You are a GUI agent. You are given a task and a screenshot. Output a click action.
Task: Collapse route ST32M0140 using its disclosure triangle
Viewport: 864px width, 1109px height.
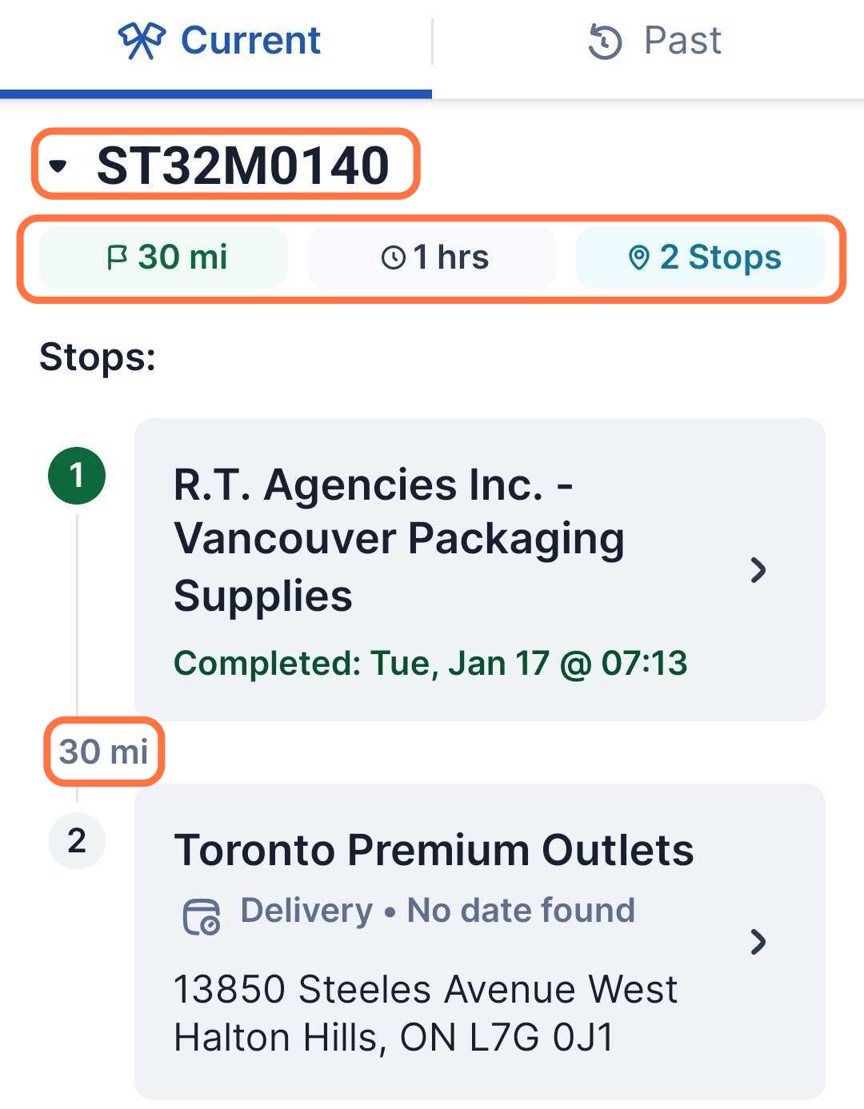(x=57, y=164)
